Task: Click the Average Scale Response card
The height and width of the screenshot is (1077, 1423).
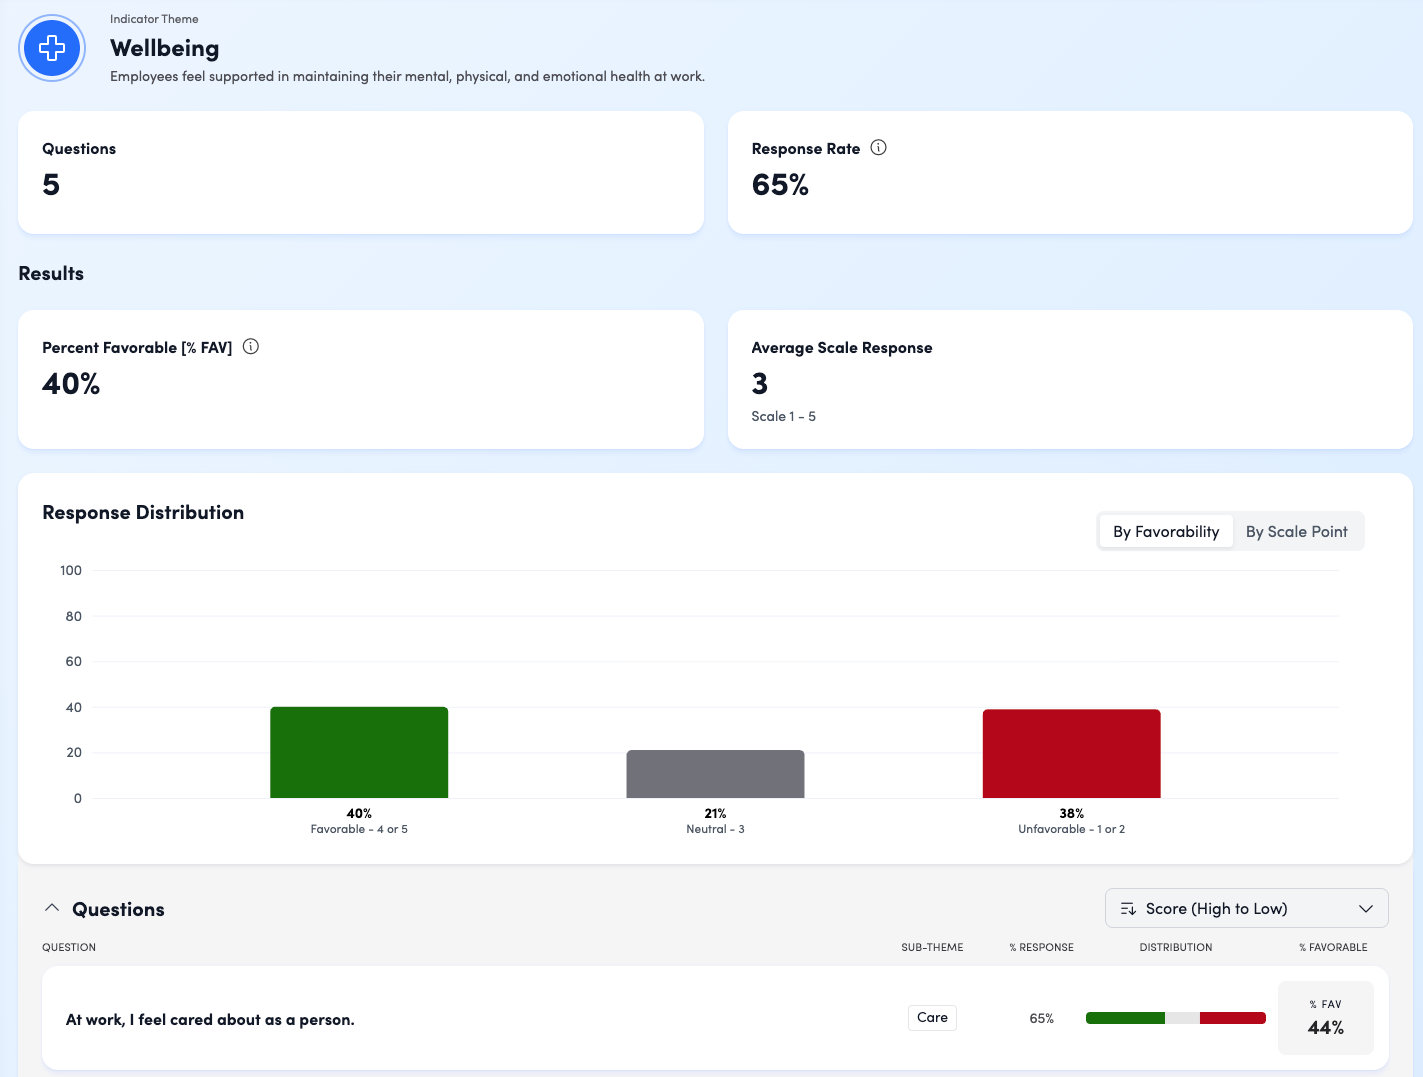Action: click(1069, 379)
